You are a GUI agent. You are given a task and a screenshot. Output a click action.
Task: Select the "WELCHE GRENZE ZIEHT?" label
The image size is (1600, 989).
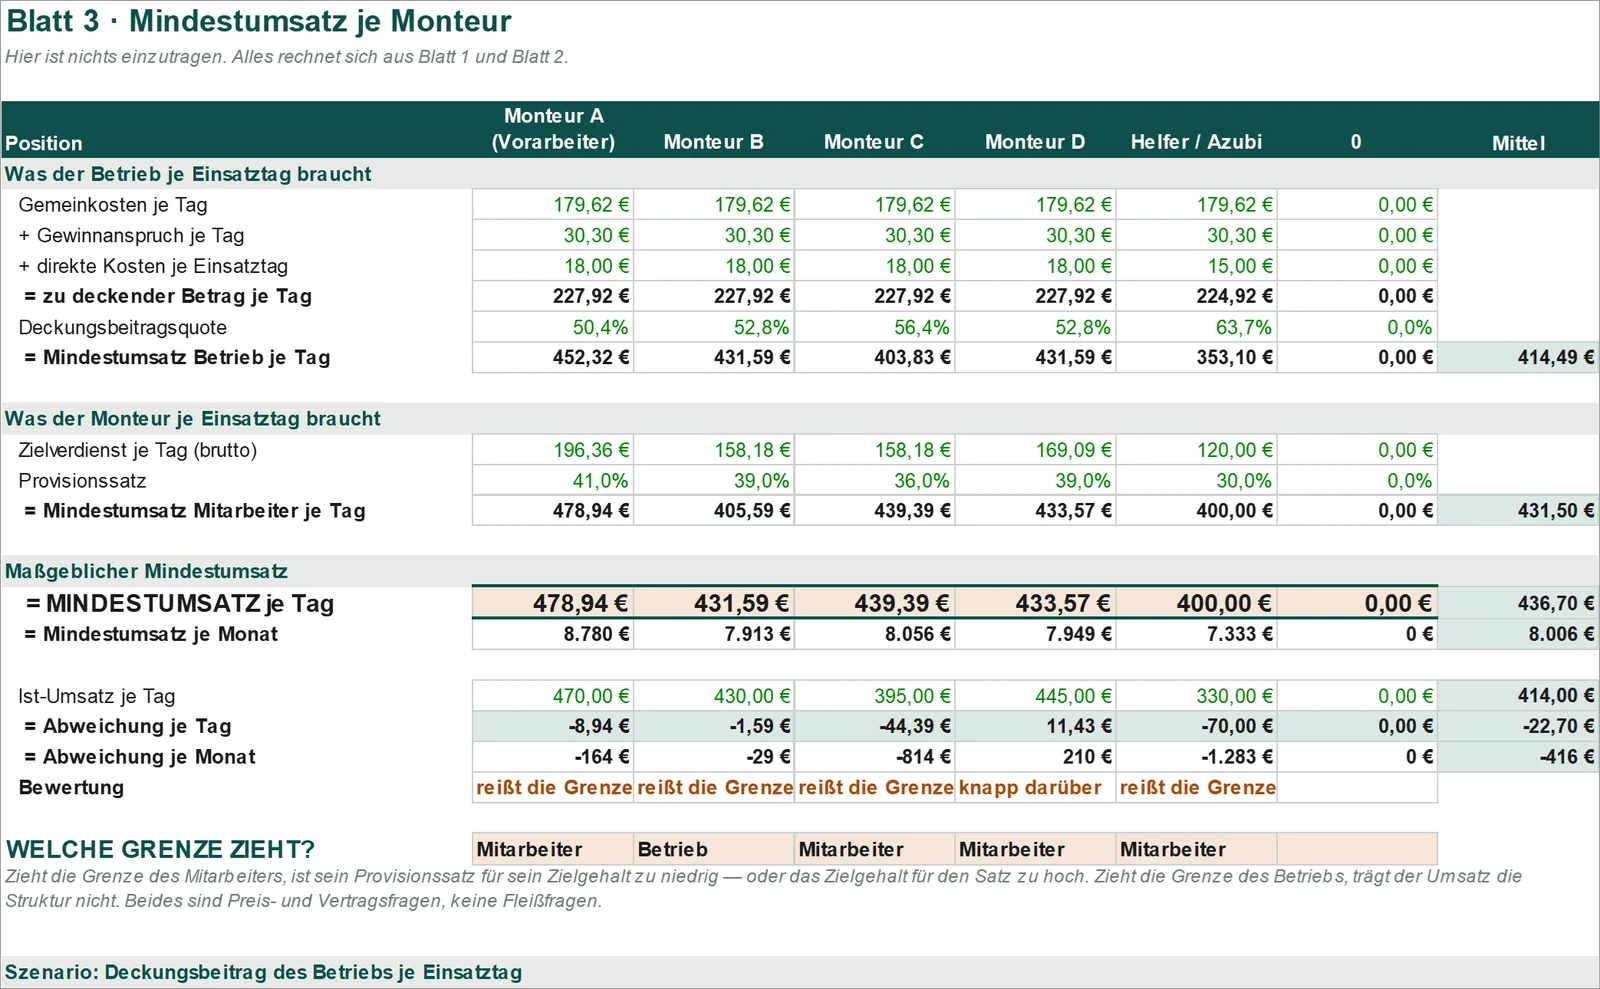160,850
